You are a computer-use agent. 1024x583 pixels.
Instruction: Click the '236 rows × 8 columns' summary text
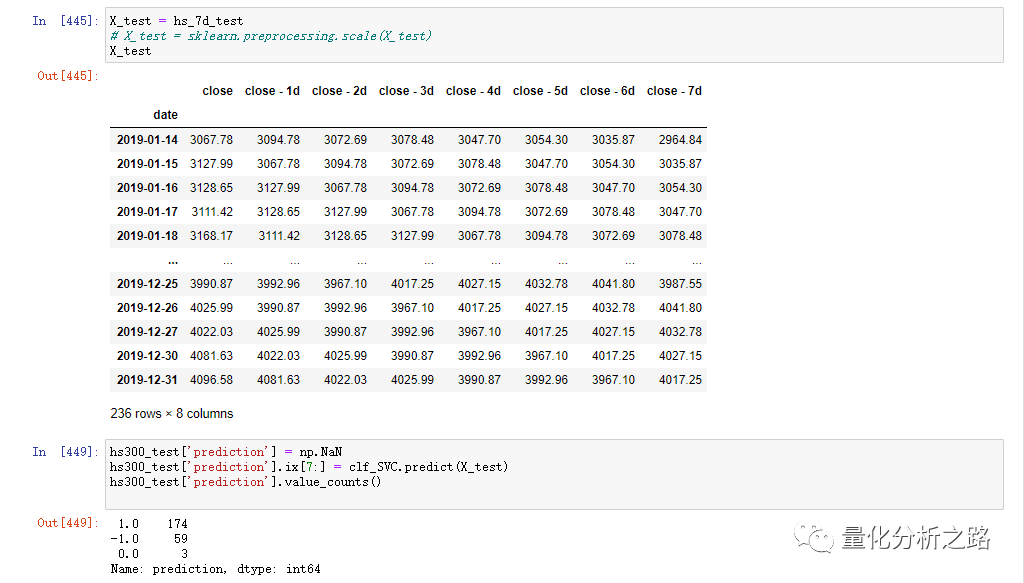(x=171, y=413)
